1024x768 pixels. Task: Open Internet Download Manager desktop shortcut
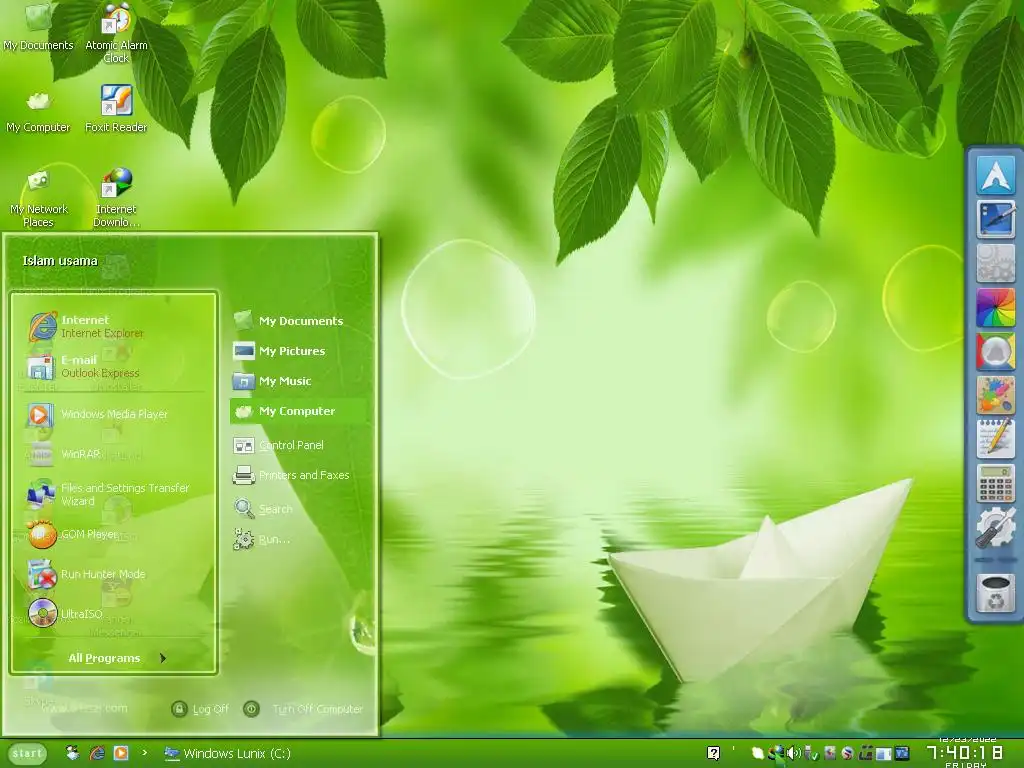point(116,197)
